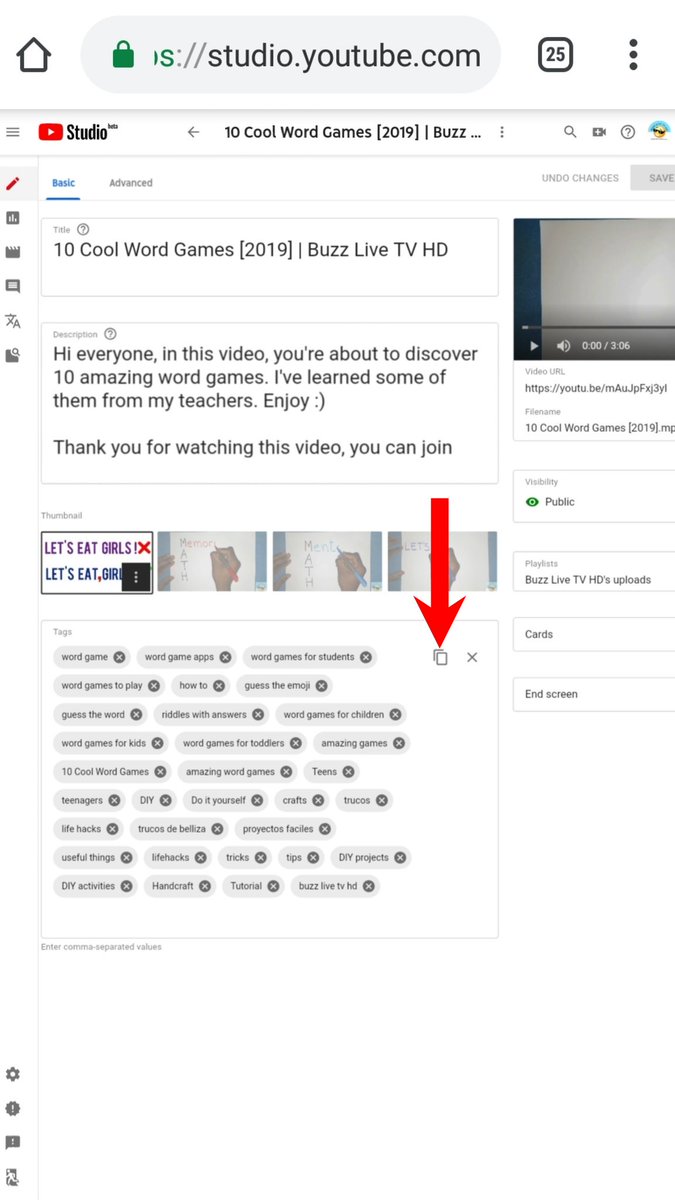Remove the 'DIY' tag
The image size is (675, 1200).
click(x=165, y=800)
